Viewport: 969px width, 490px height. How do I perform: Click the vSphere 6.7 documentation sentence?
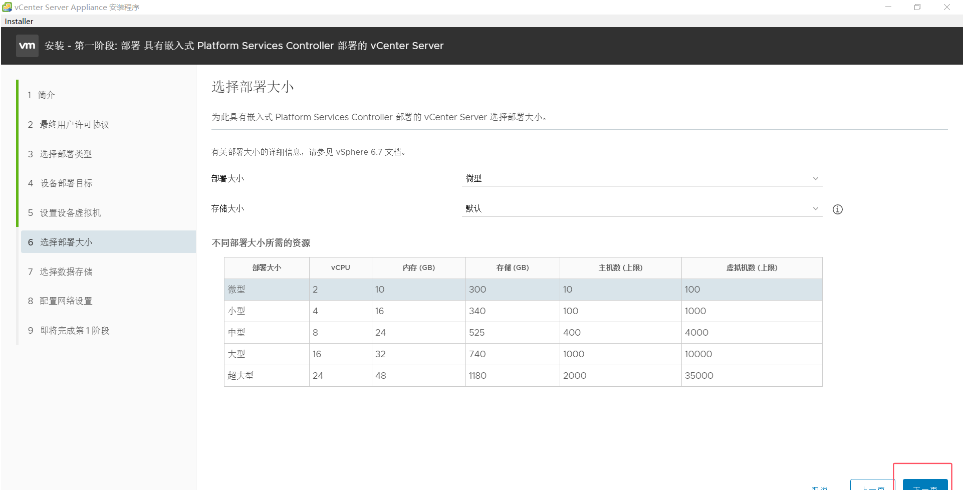coord(308,152)
